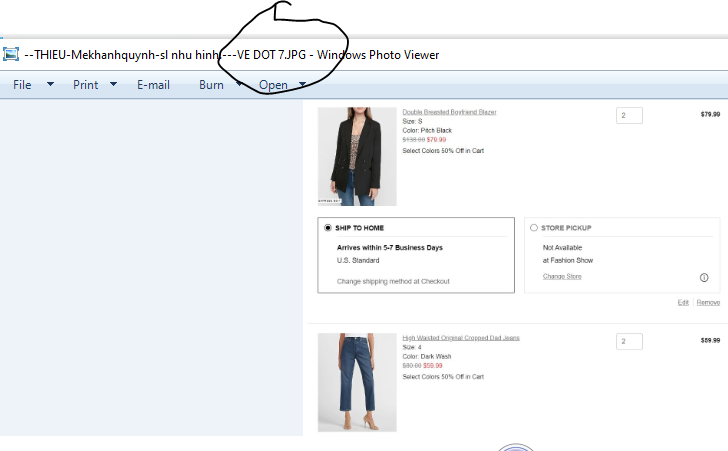Click the store pickup info icon
Screen dimensions: 728x451
pyautogui.click(x=704, y=277)
